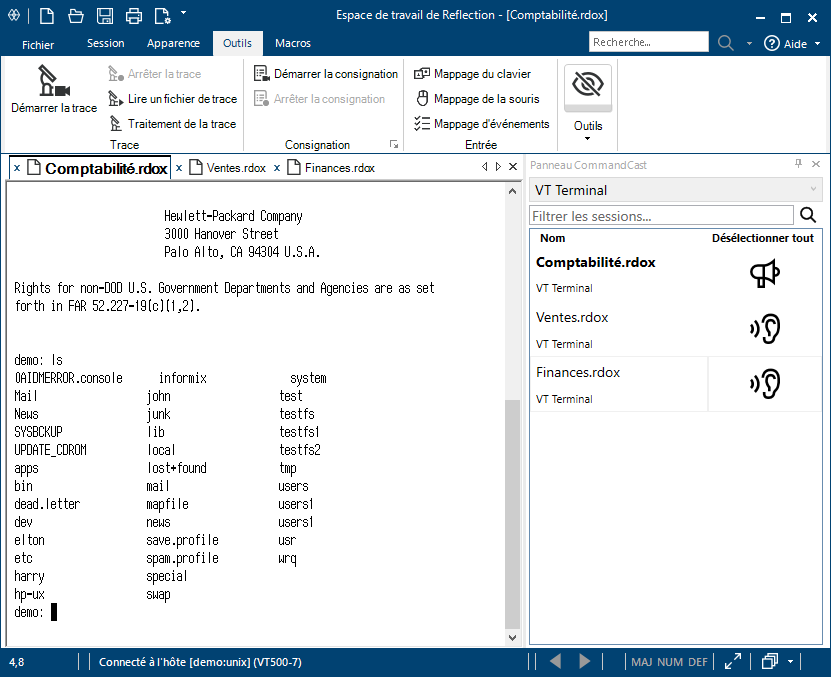Pin the Panneau CommandCast panel
This screenshot has width=831, height=677.
(799, 164)
